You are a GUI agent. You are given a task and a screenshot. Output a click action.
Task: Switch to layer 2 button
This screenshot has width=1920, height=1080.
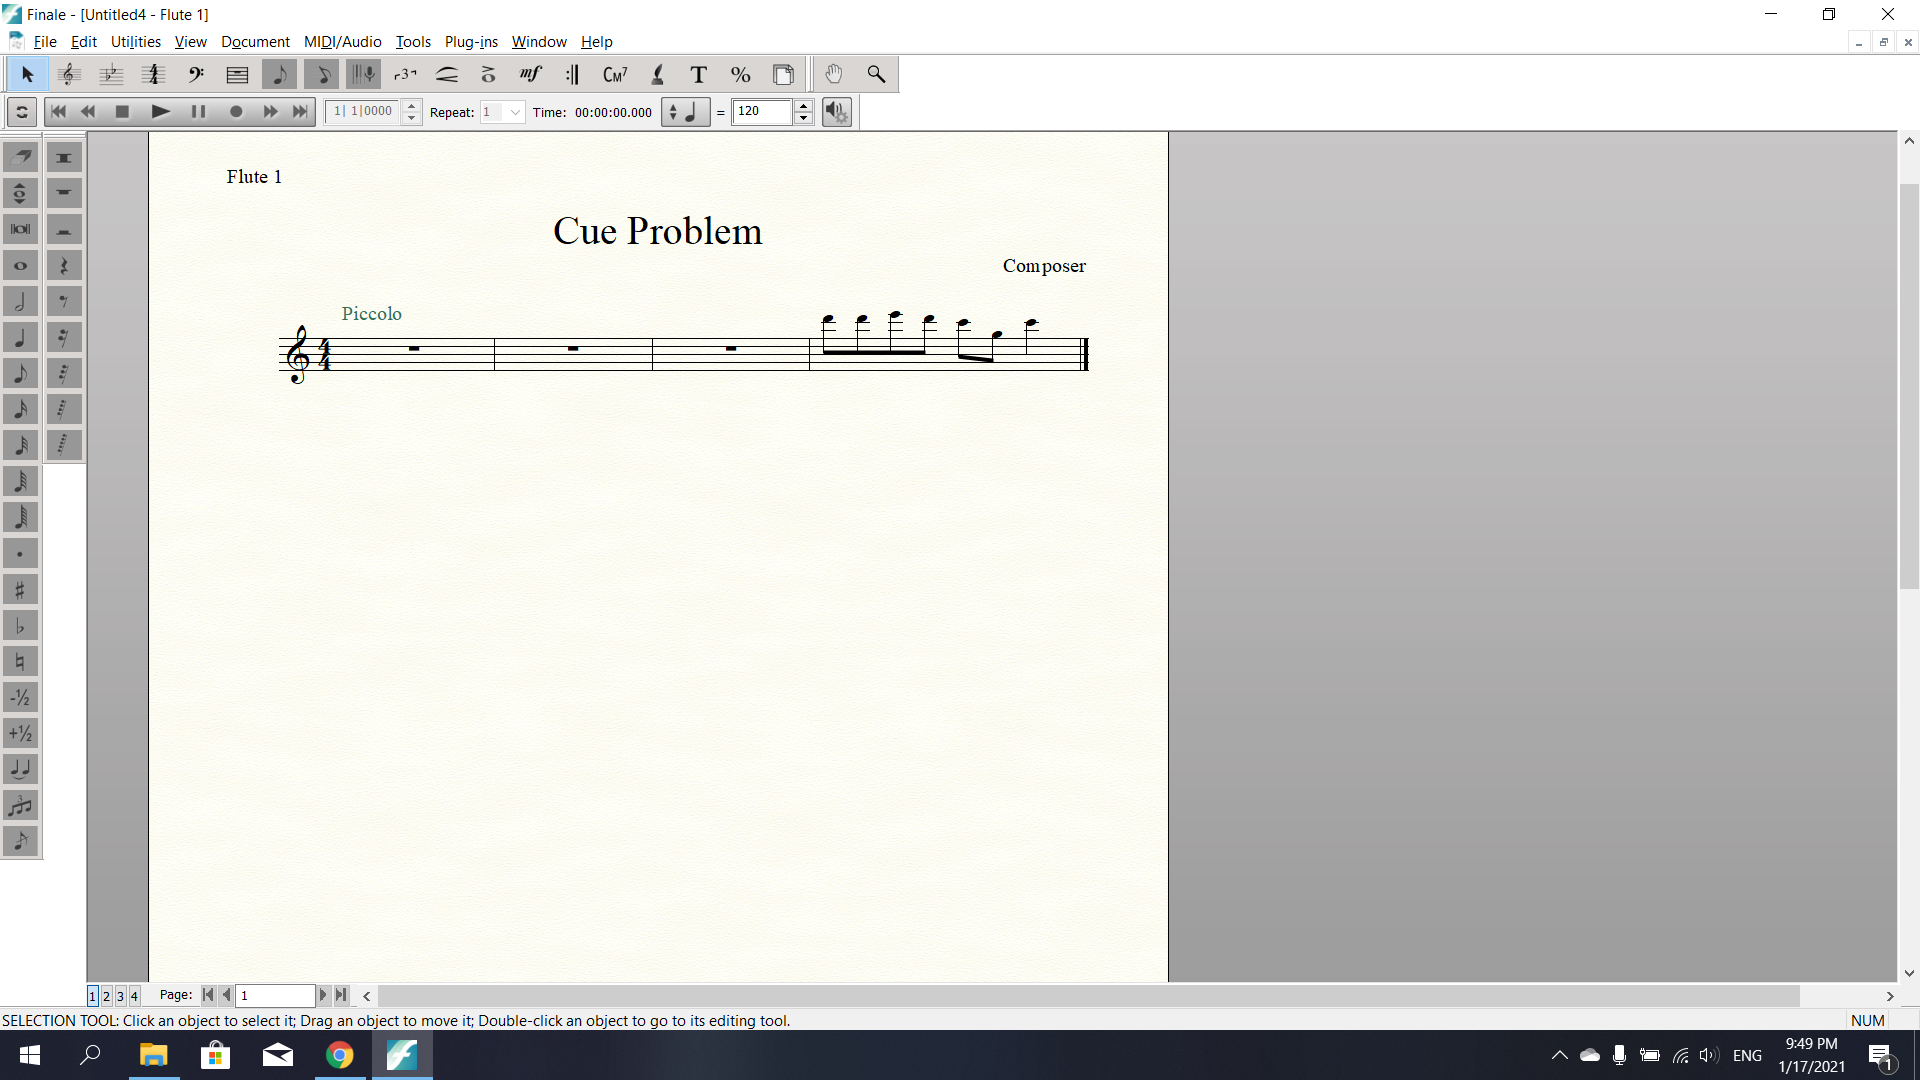click(x=107, y=996)
